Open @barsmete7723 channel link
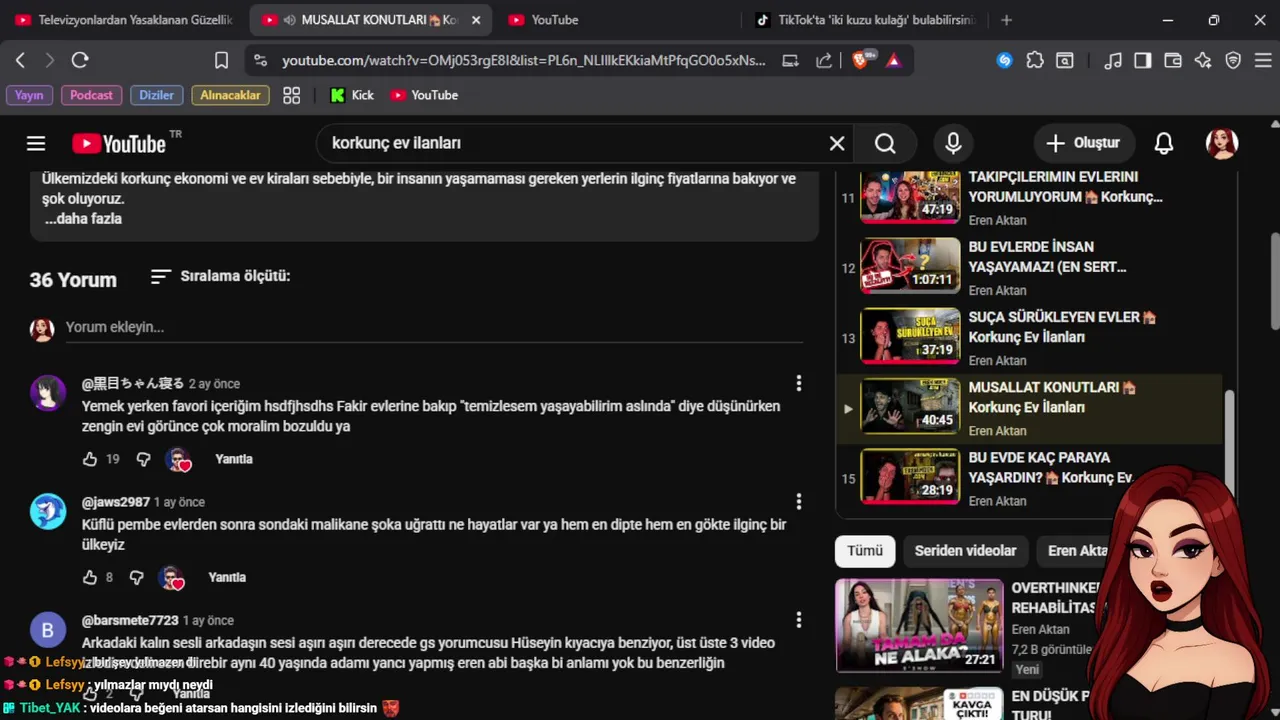Image resolution: width=1280 pixels, height=720 pixels. point(130,620)
